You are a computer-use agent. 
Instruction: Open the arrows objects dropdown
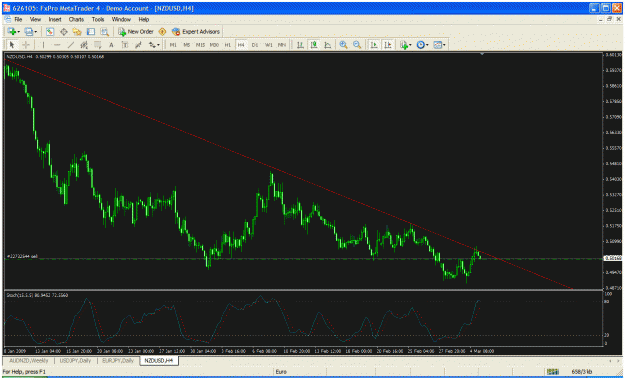point(154,45)
